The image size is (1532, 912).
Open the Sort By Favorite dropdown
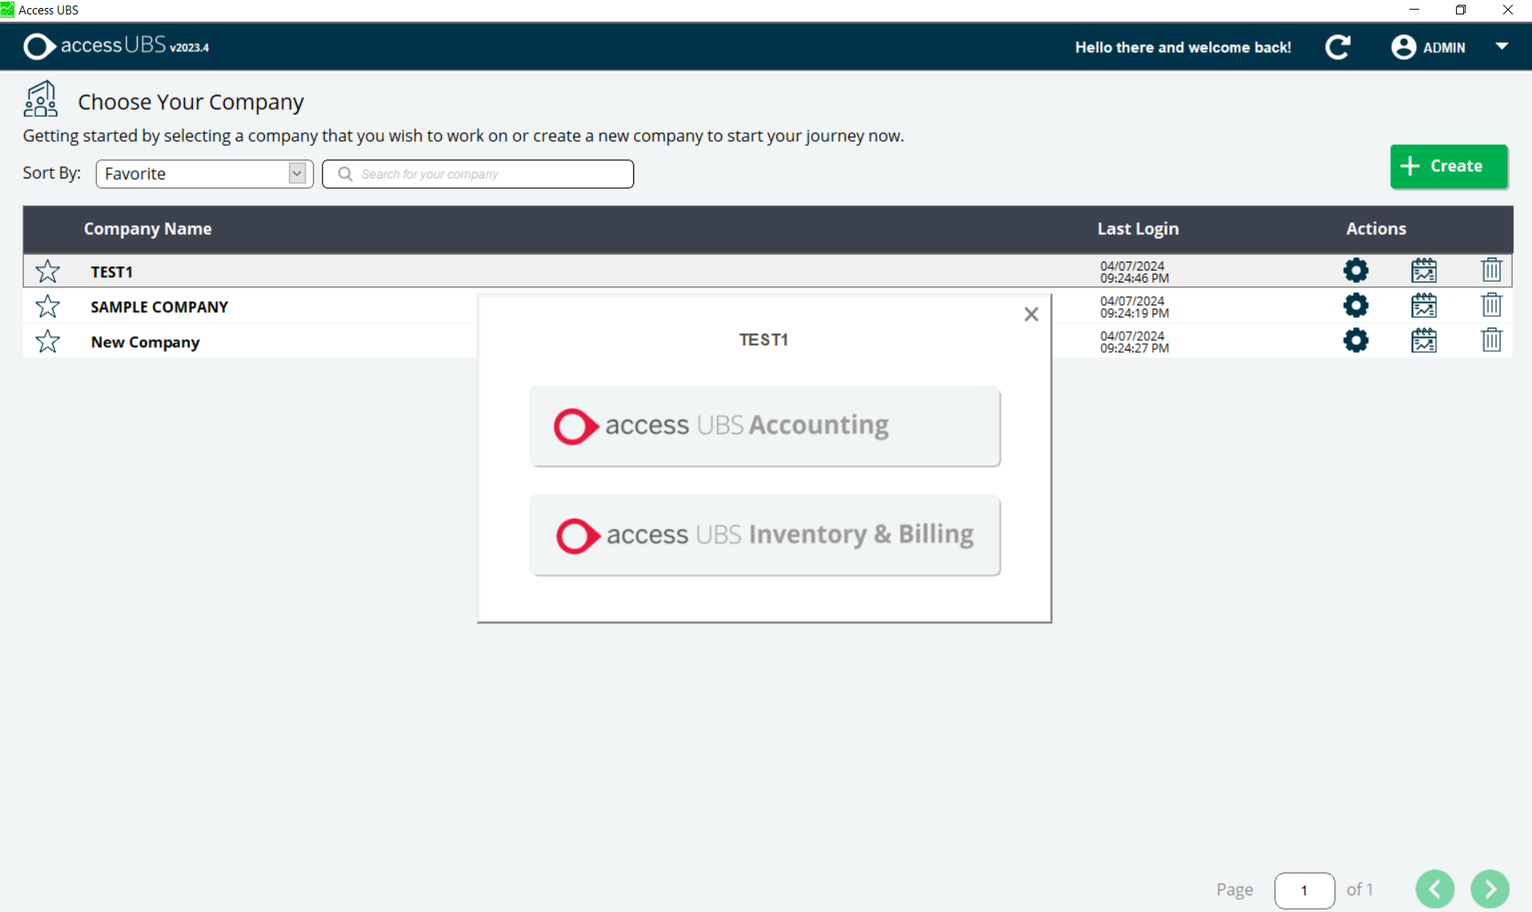click(x=204, y=173)
